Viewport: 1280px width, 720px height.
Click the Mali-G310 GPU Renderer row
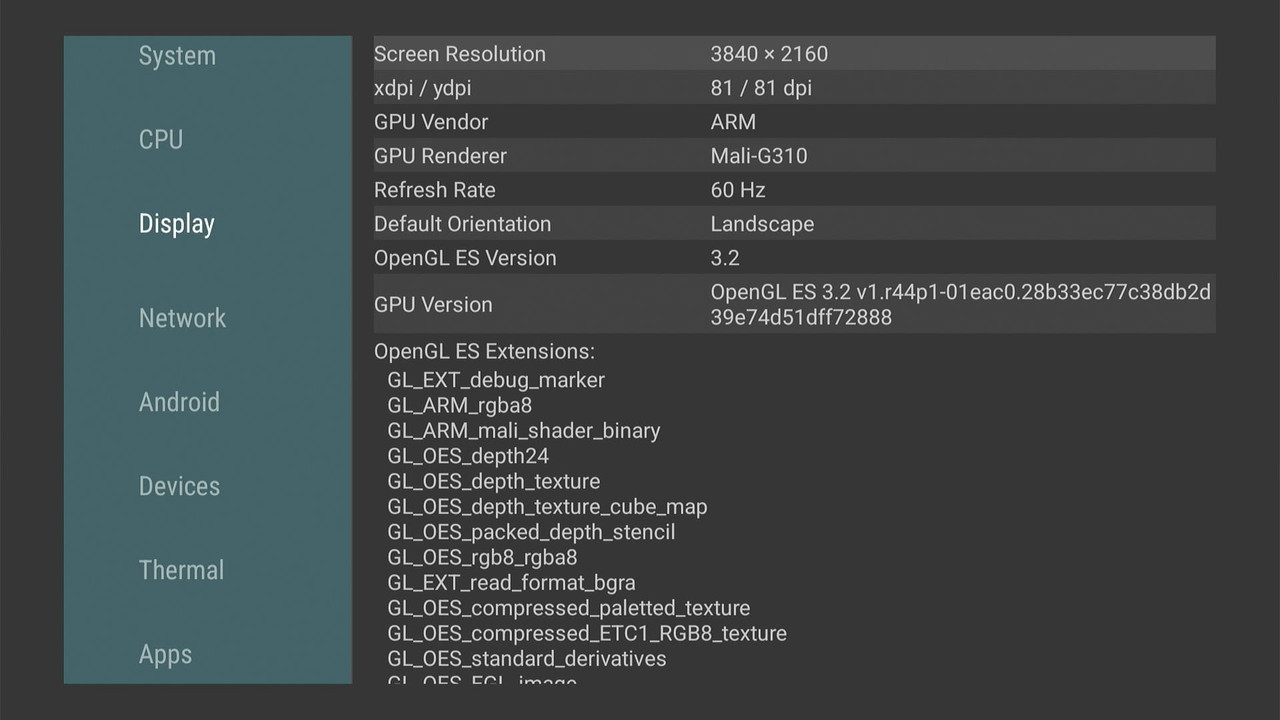pyautogui.click(x=700, y=156)
